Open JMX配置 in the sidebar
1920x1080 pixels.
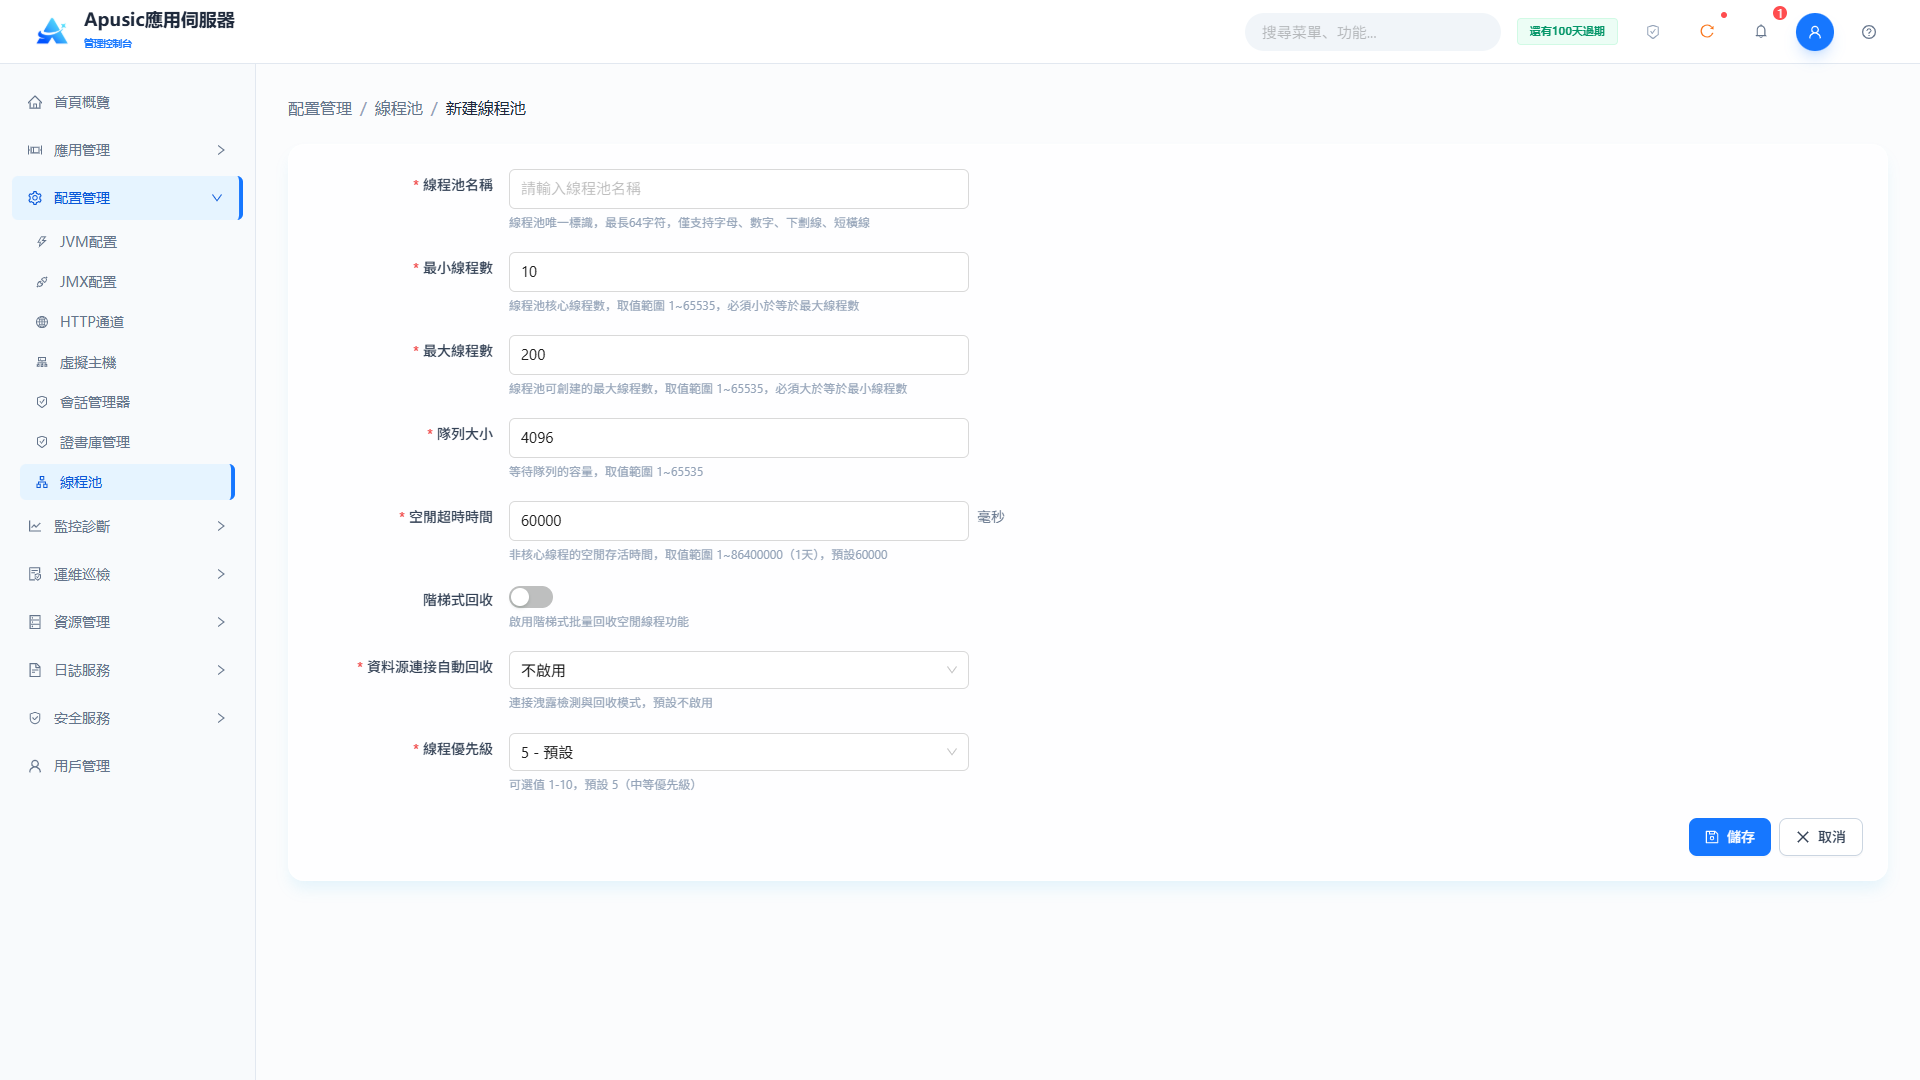pyautogui.click(x=127, y=282)
